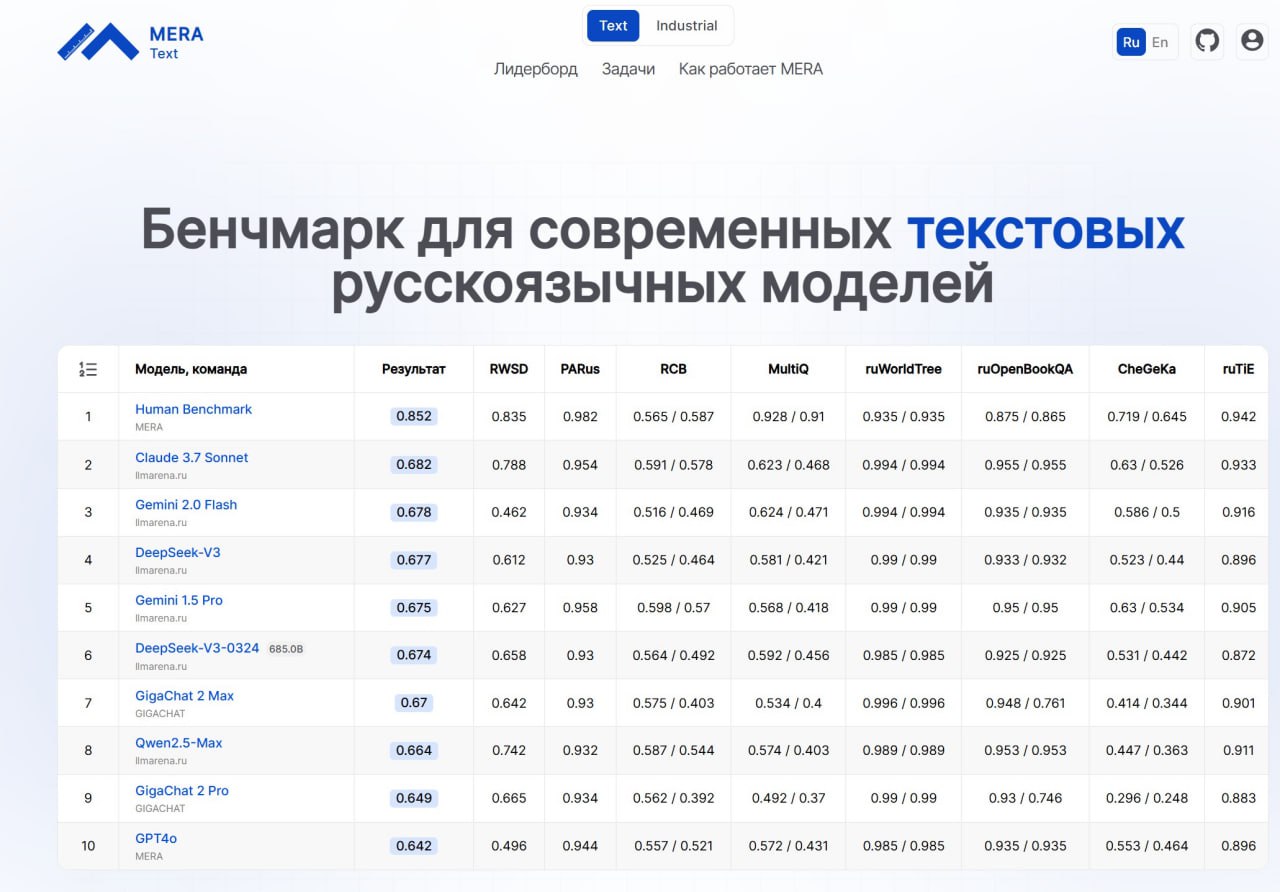The width and height of the screenshot is (1280, 892).
Task: Click ruTiE value 0.872
Action: point(1238,655)
